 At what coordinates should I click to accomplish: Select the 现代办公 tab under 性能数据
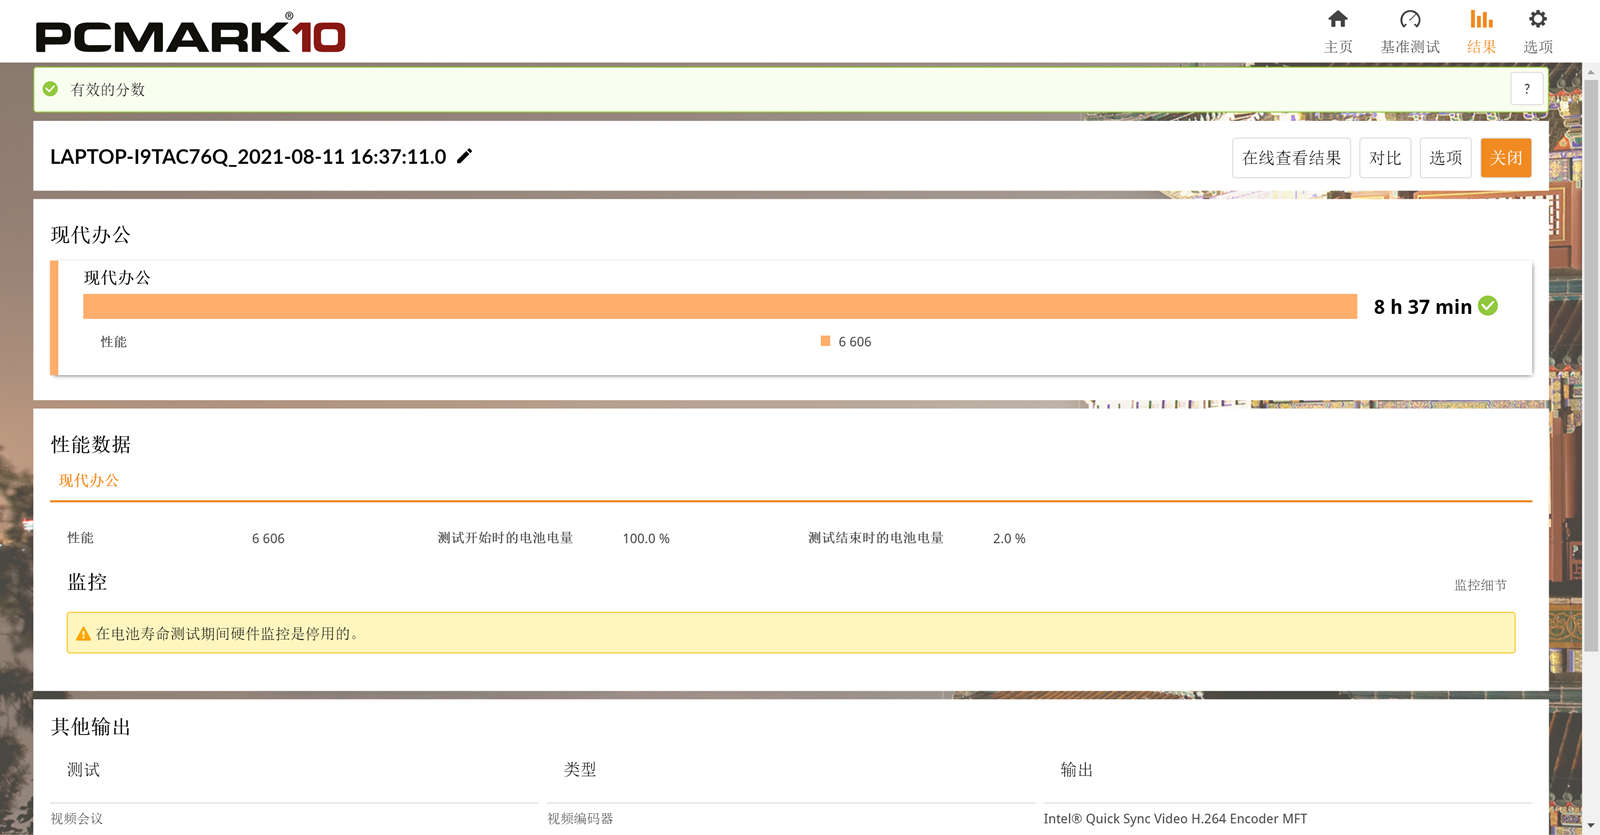point(89,481)
